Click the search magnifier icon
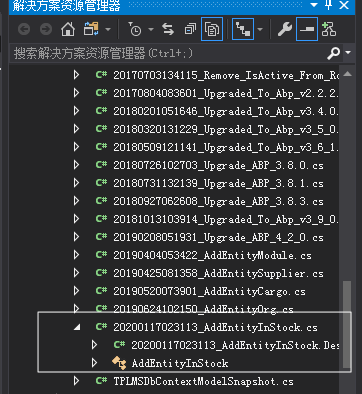 [334, 53]
